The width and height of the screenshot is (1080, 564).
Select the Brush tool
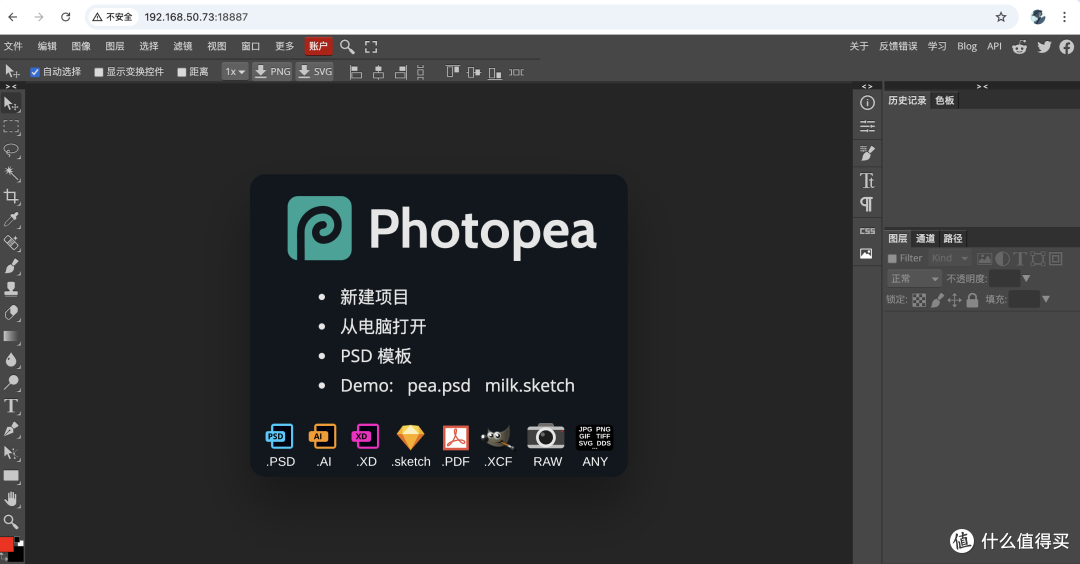pyautogui.click(x=11, y=266)
